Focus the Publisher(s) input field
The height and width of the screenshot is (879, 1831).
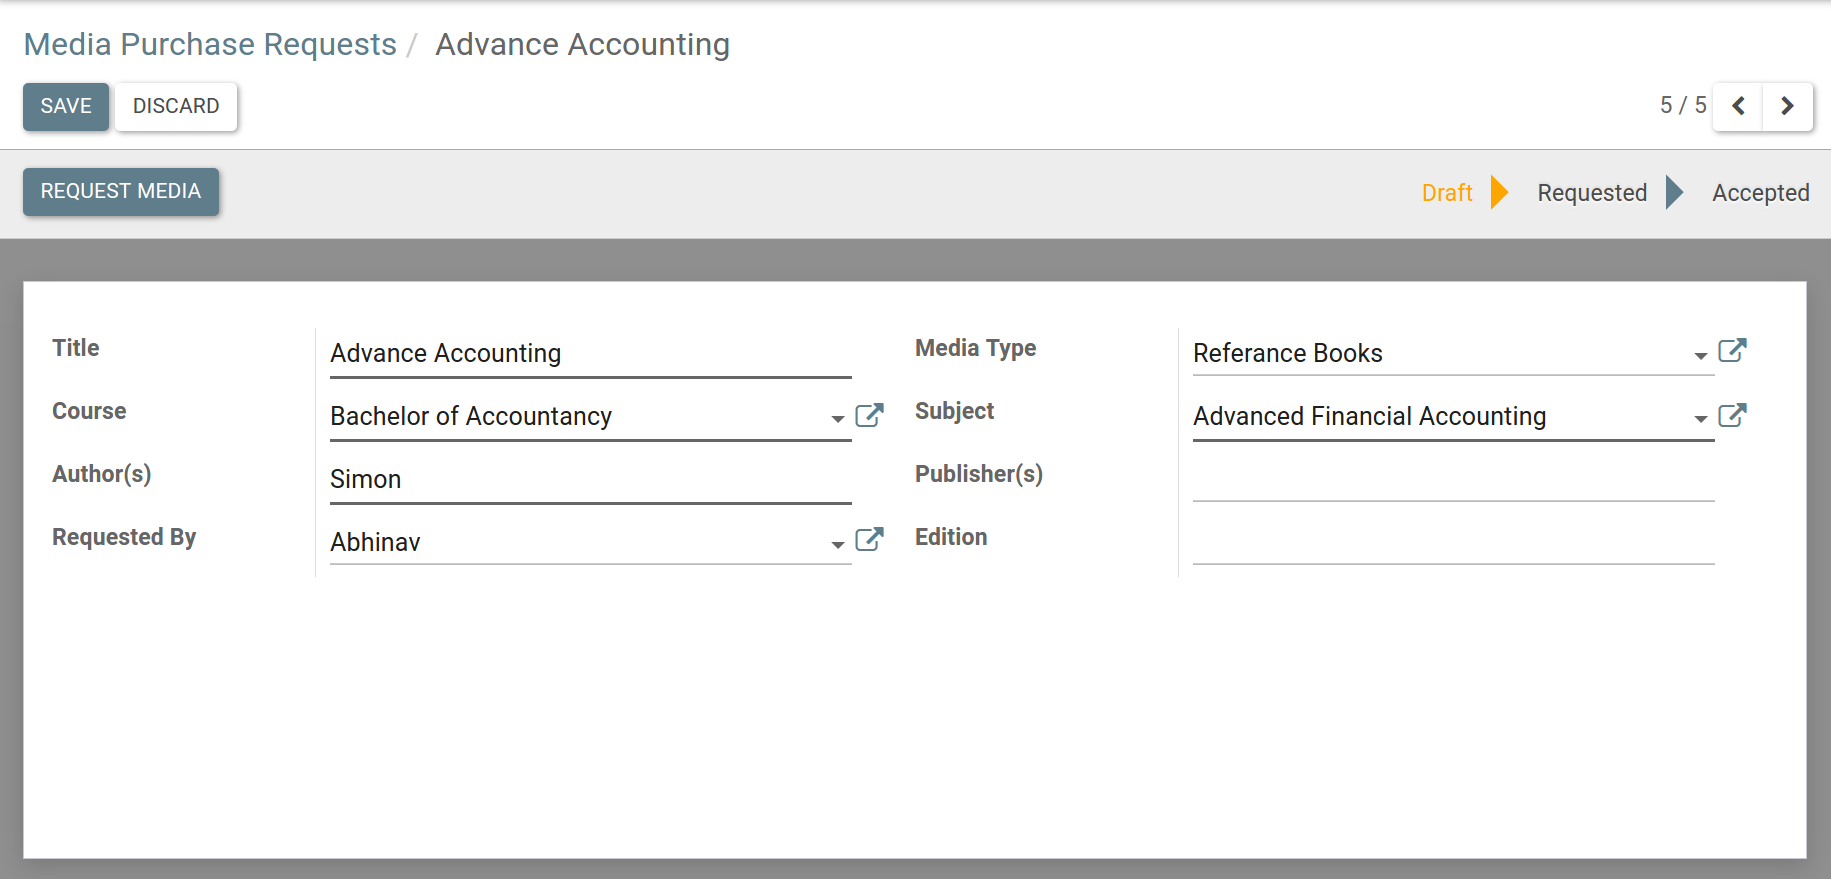click(x=1453, y=479)
